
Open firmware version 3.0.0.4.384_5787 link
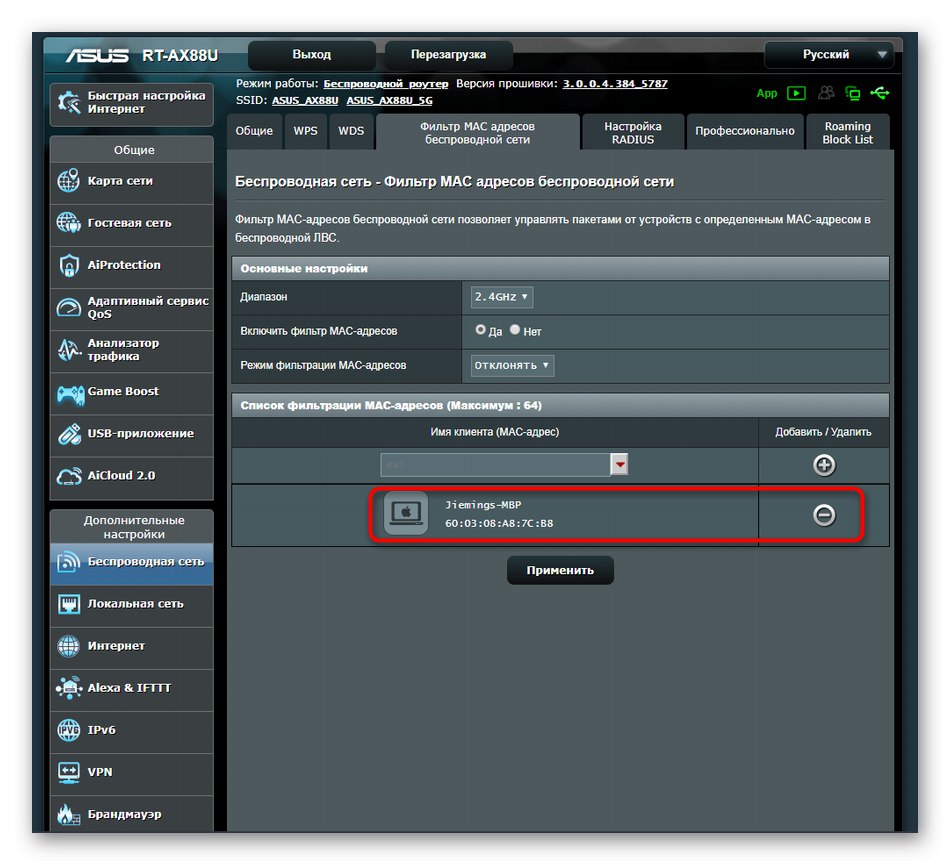615,84
